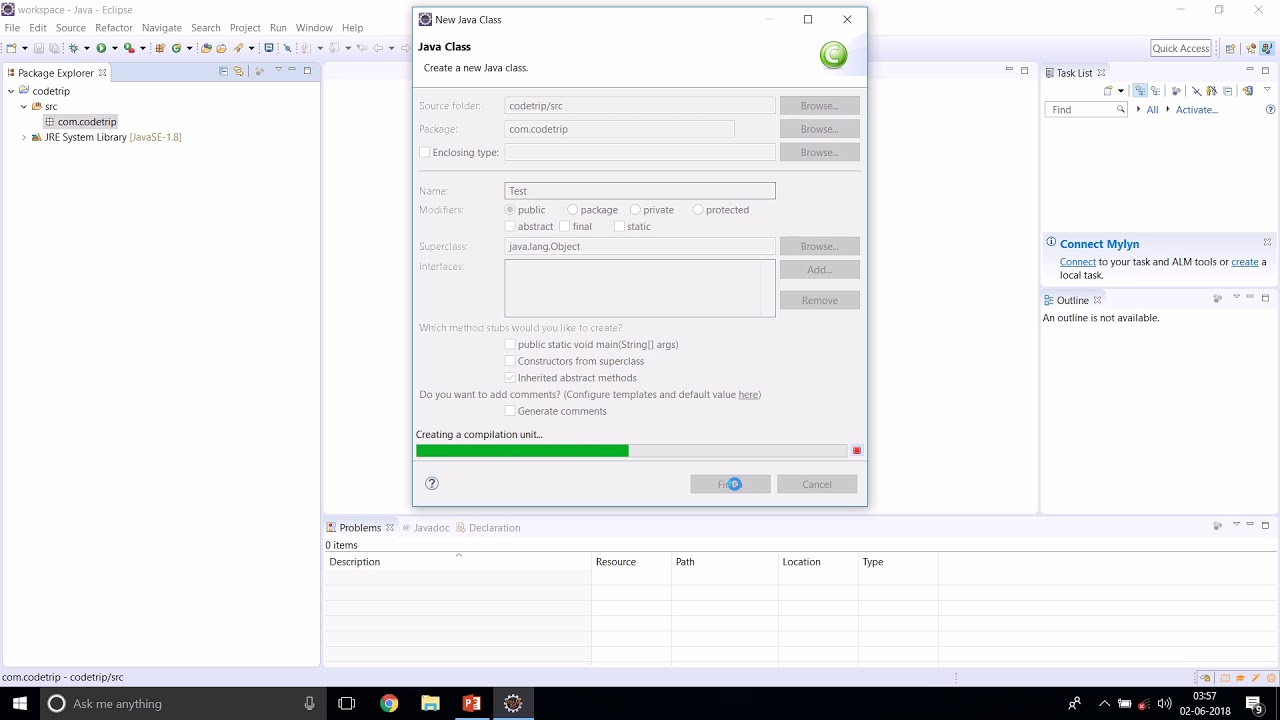1280x720 pixels.
Task: Select the protected modifier radio button
Action: [698, 210]
